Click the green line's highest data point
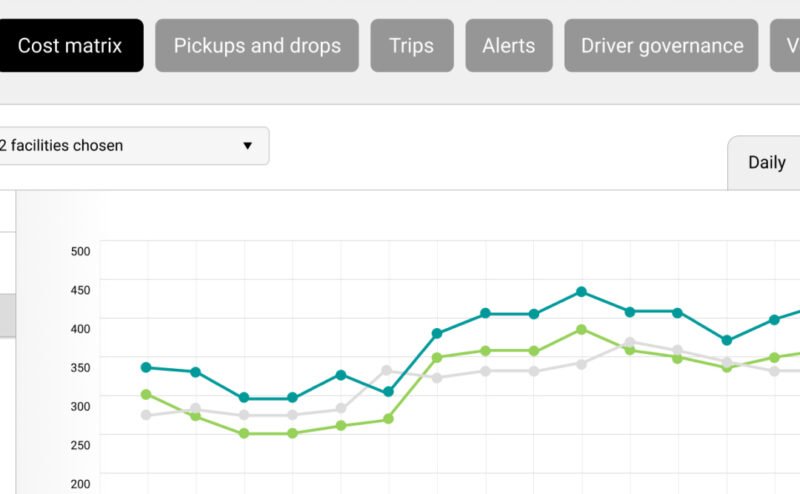This screenshot has width=800, height=494. 581,329
